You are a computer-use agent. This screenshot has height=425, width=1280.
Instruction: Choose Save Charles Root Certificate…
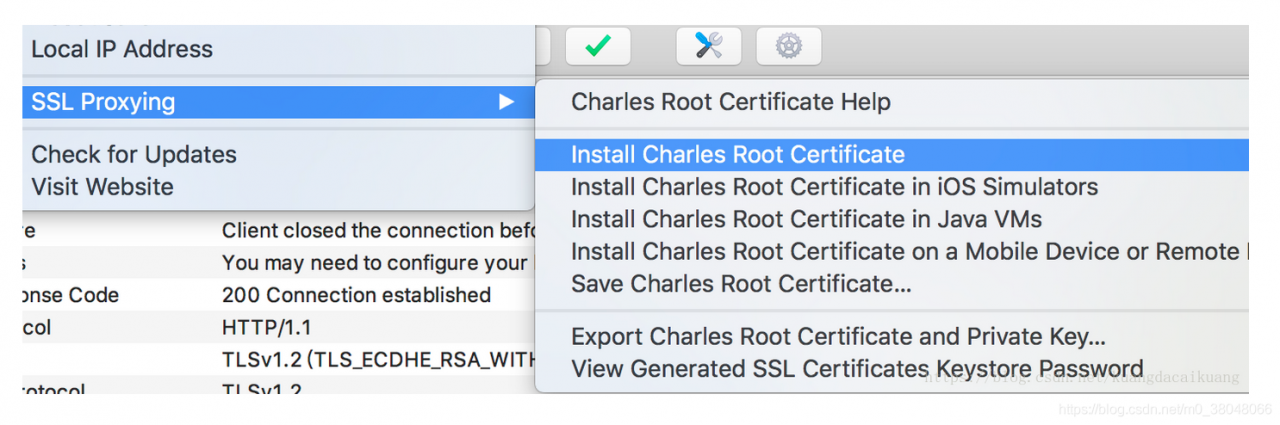(892, 284)
